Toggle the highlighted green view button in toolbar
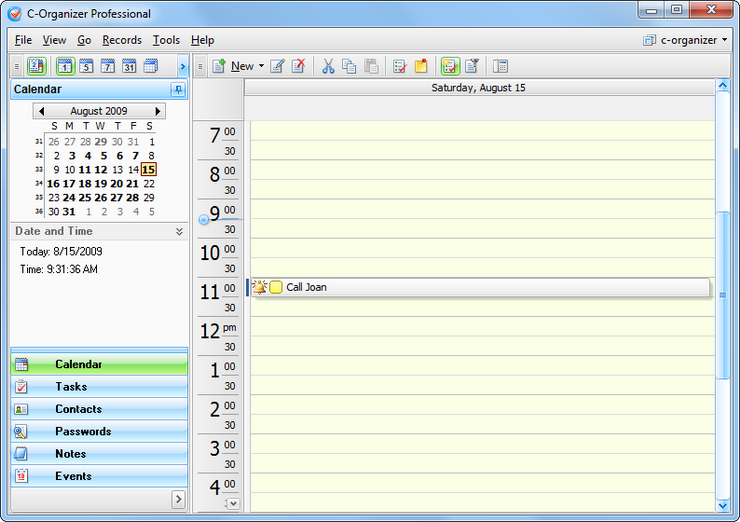The image size is (740, 522). click(x=451, y=67)
